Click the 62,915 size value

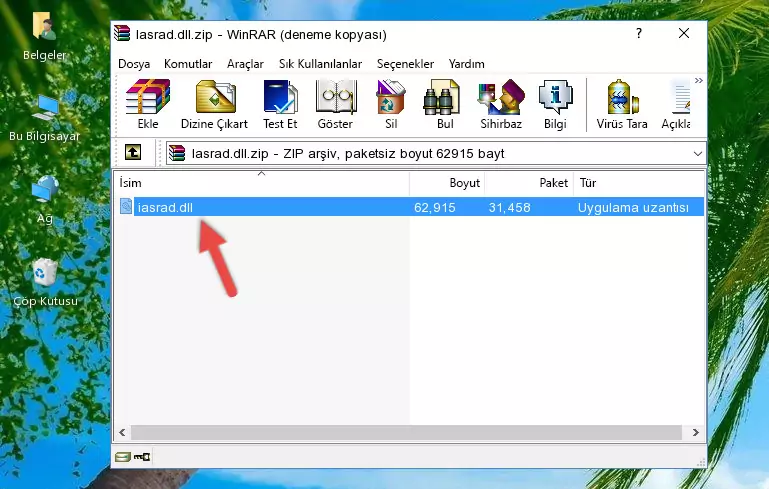pyautogui.click(x=435, y=207)
